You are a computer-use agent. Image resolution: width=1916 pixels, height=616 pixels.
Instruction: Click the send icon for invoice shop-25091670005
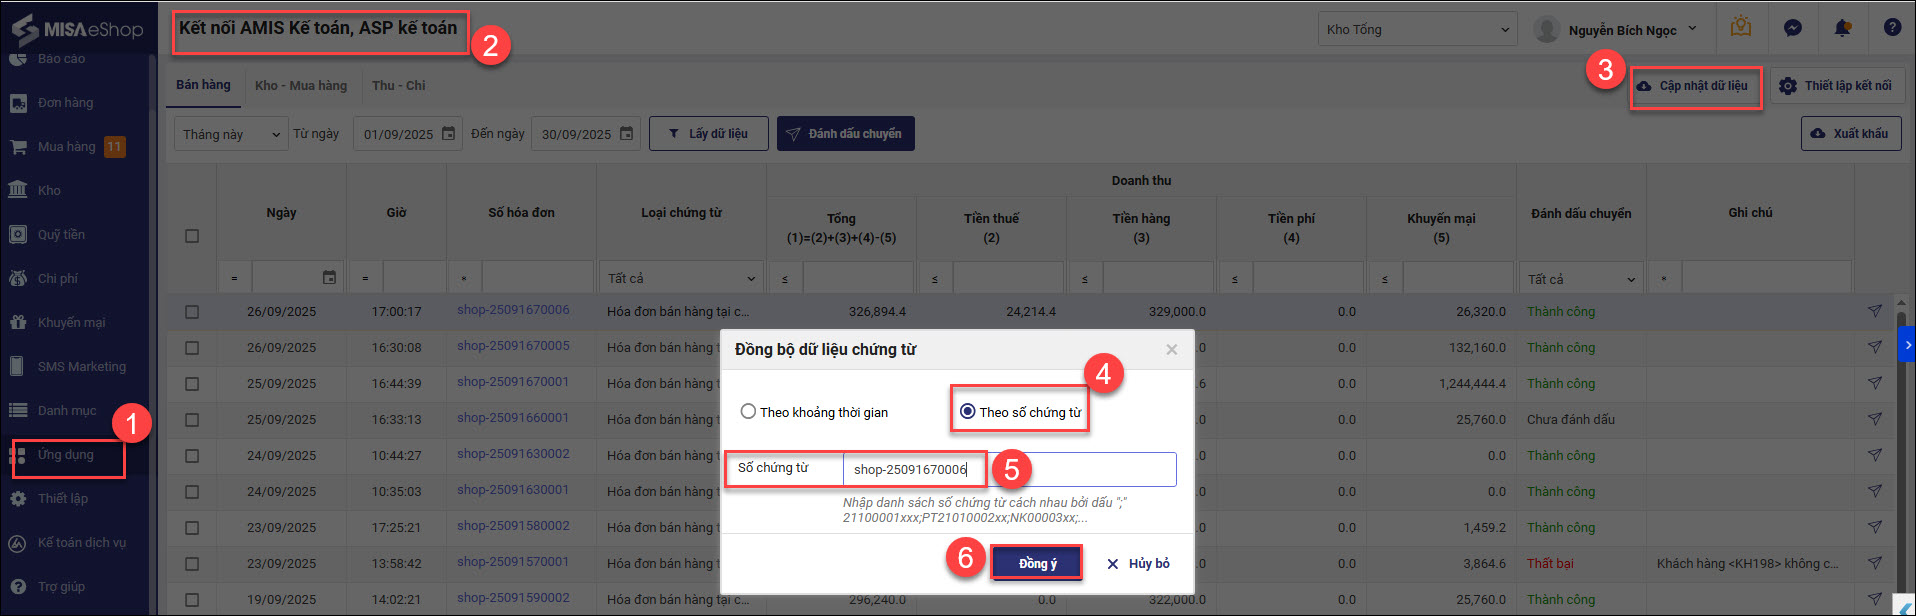click(1874, 347)
